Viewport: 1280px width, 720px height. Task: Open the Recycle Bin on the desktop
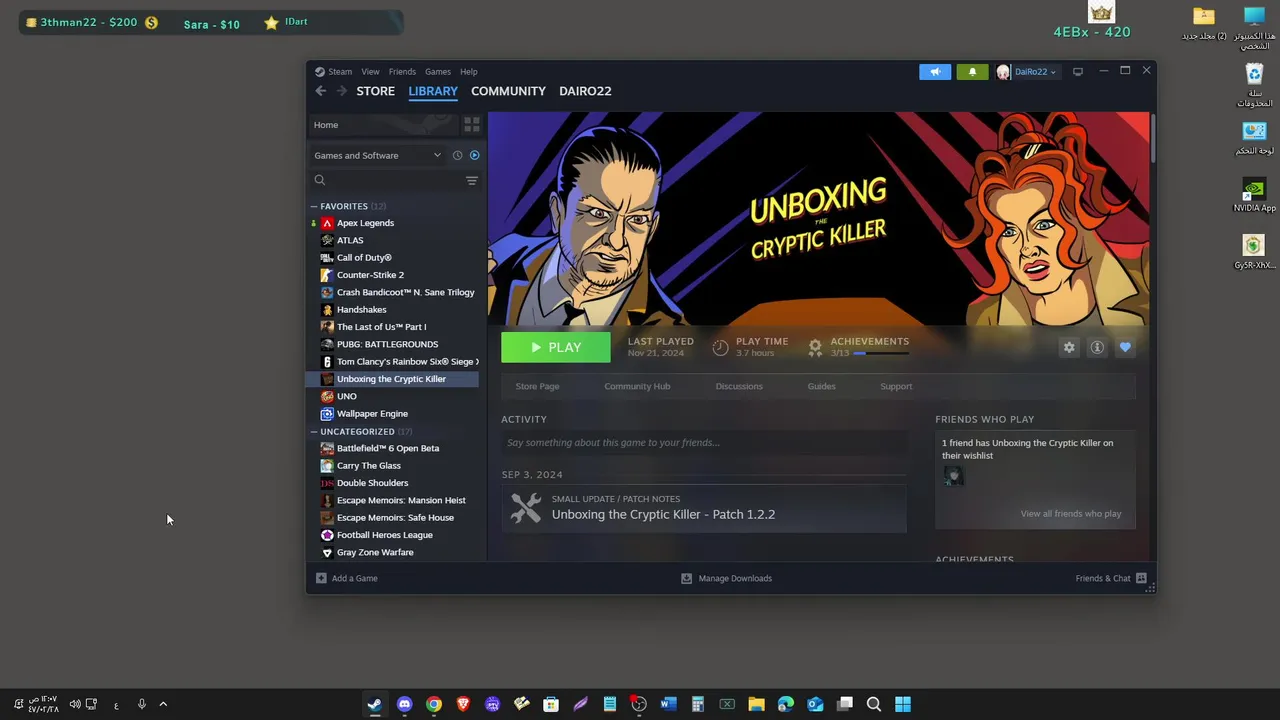(x=1254, y=85)
